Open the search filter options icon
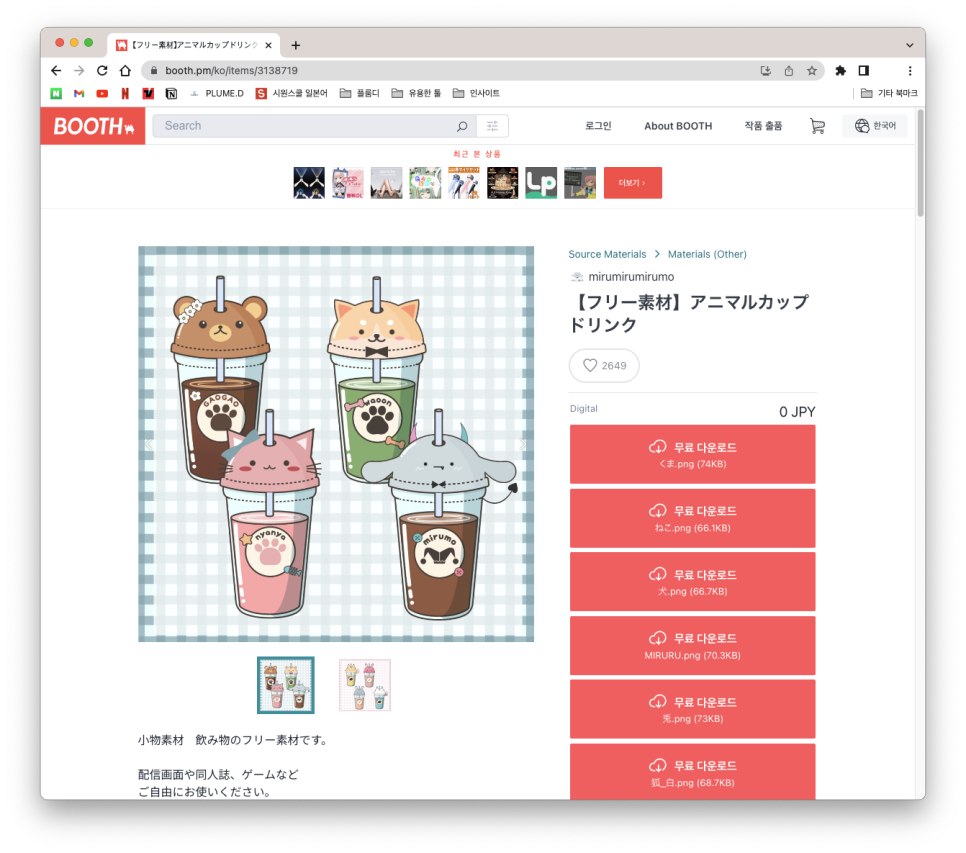This screenshot has width=966, height=853. click(x=492, y=126)
